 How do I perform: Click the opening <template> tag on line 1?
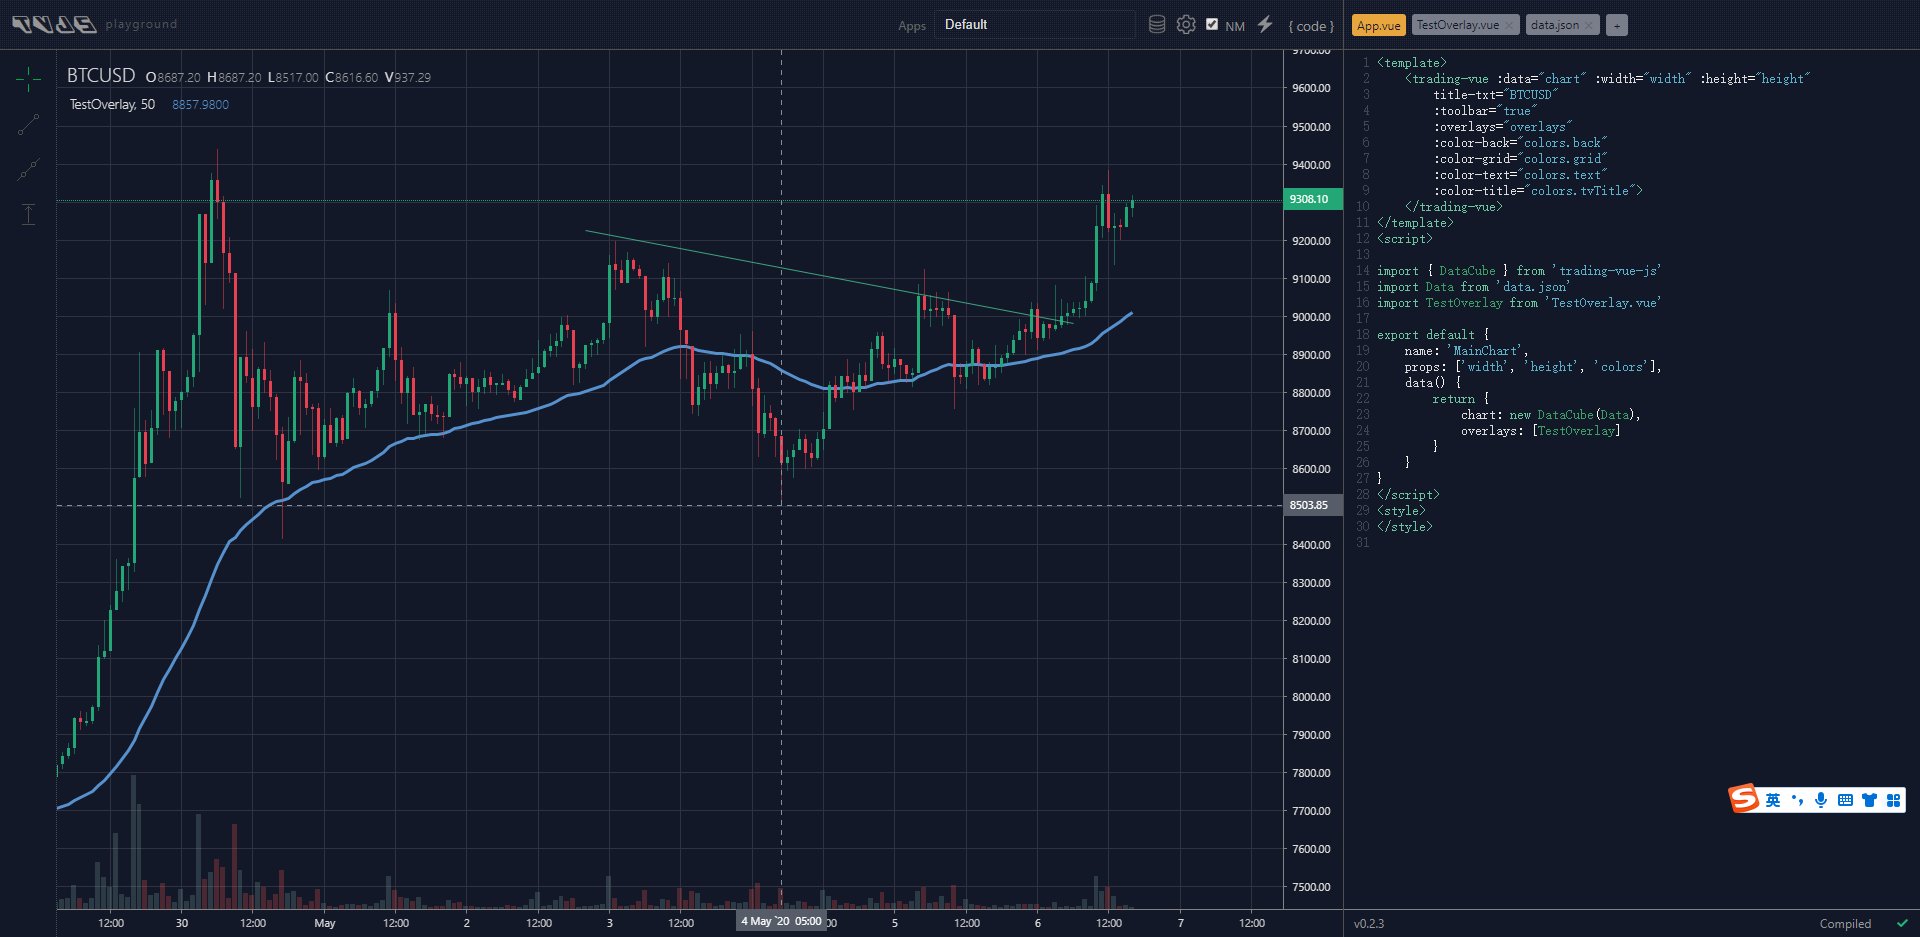(x=1412, y=63)
